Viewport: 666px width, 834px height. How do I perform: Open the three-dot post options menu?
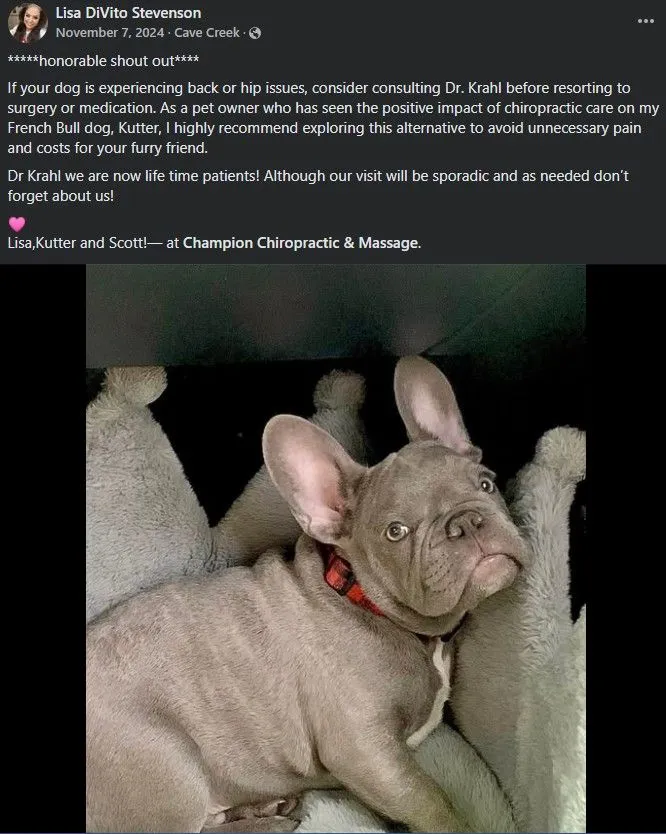tap(645, 21)
